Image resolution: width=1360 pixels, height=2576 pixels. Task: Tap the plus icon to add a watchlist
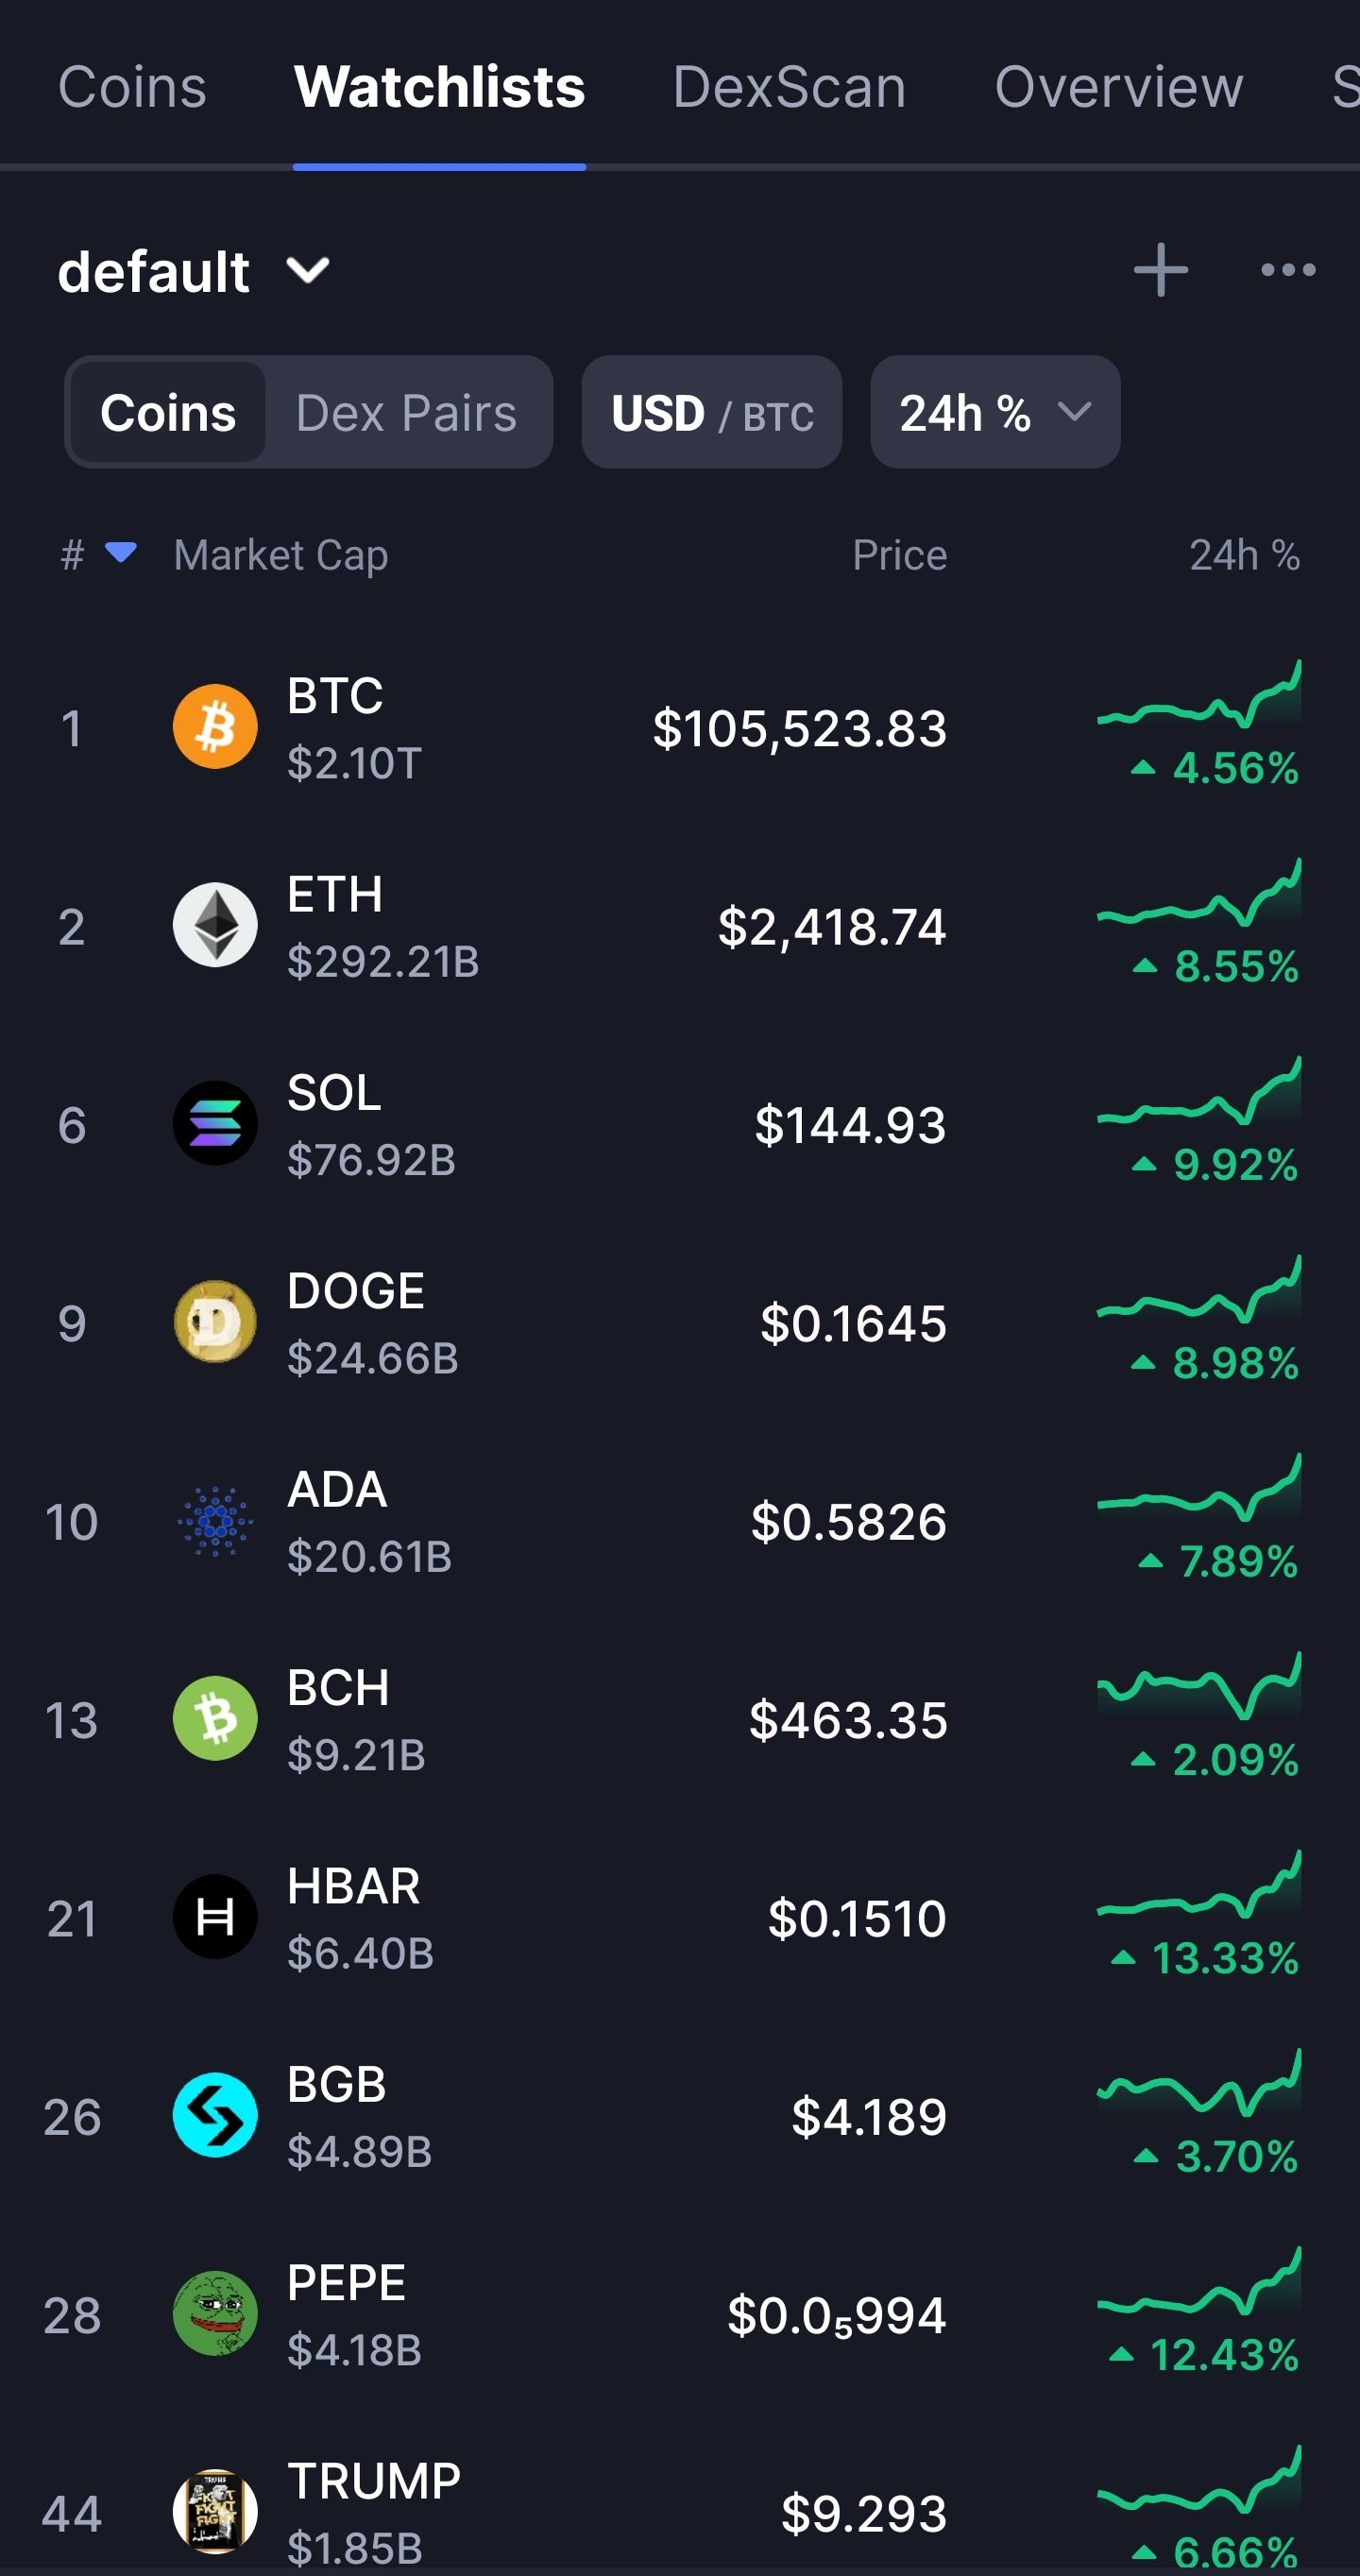click(1160, 270)
